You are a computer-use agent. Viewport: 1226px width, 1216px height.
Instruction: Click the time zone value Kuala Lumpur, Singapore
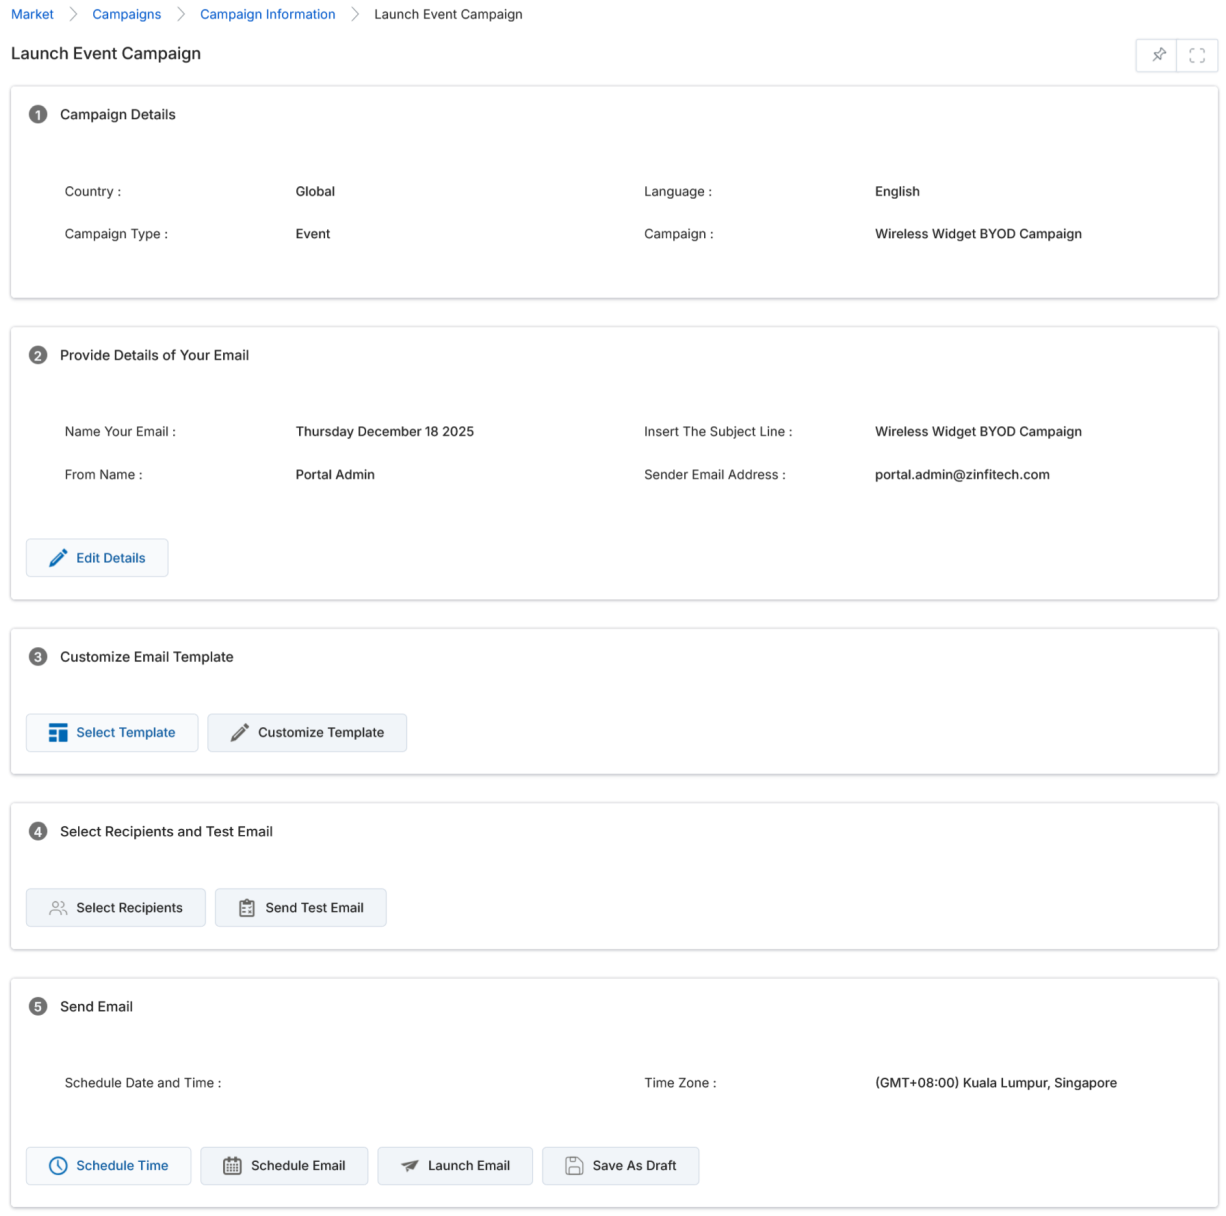pos(996,1083)
